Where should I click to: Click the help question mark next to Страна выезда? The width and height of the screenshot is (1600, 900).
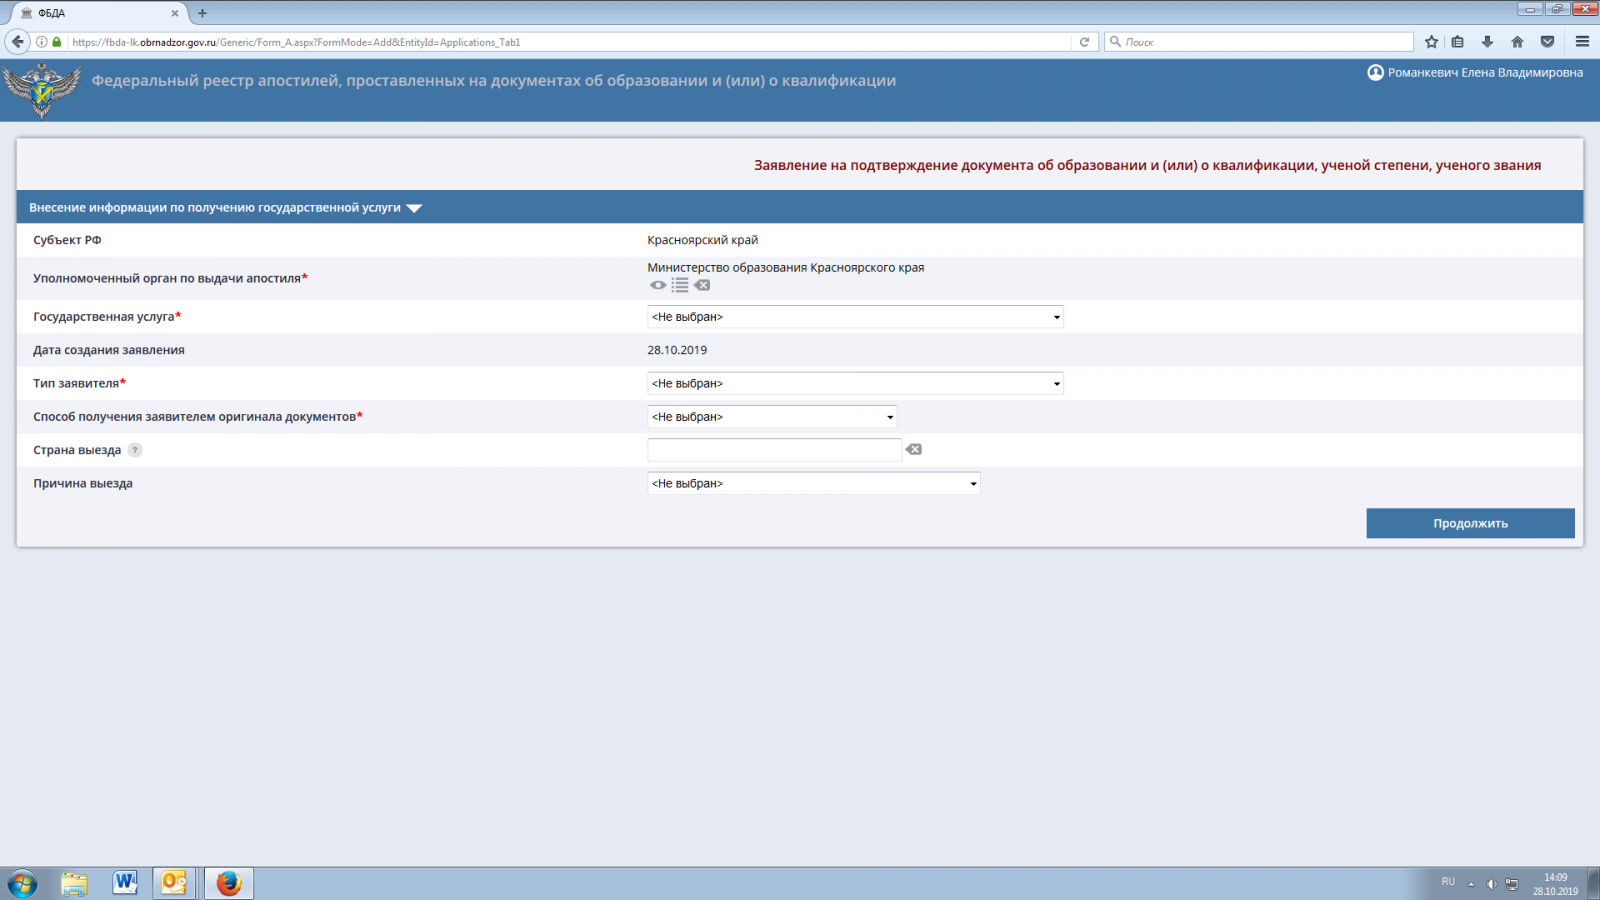[x=135, y=450]
